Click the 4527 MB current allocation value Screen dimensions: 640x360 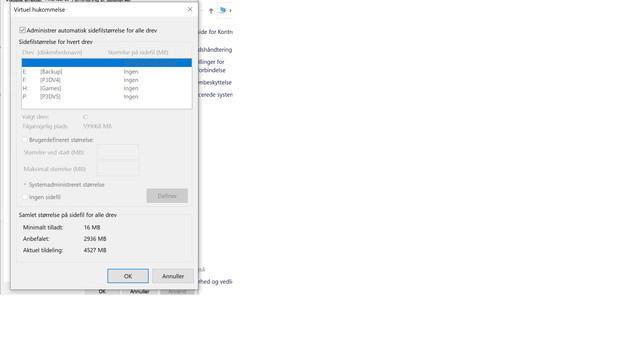(x=95, y=250)
